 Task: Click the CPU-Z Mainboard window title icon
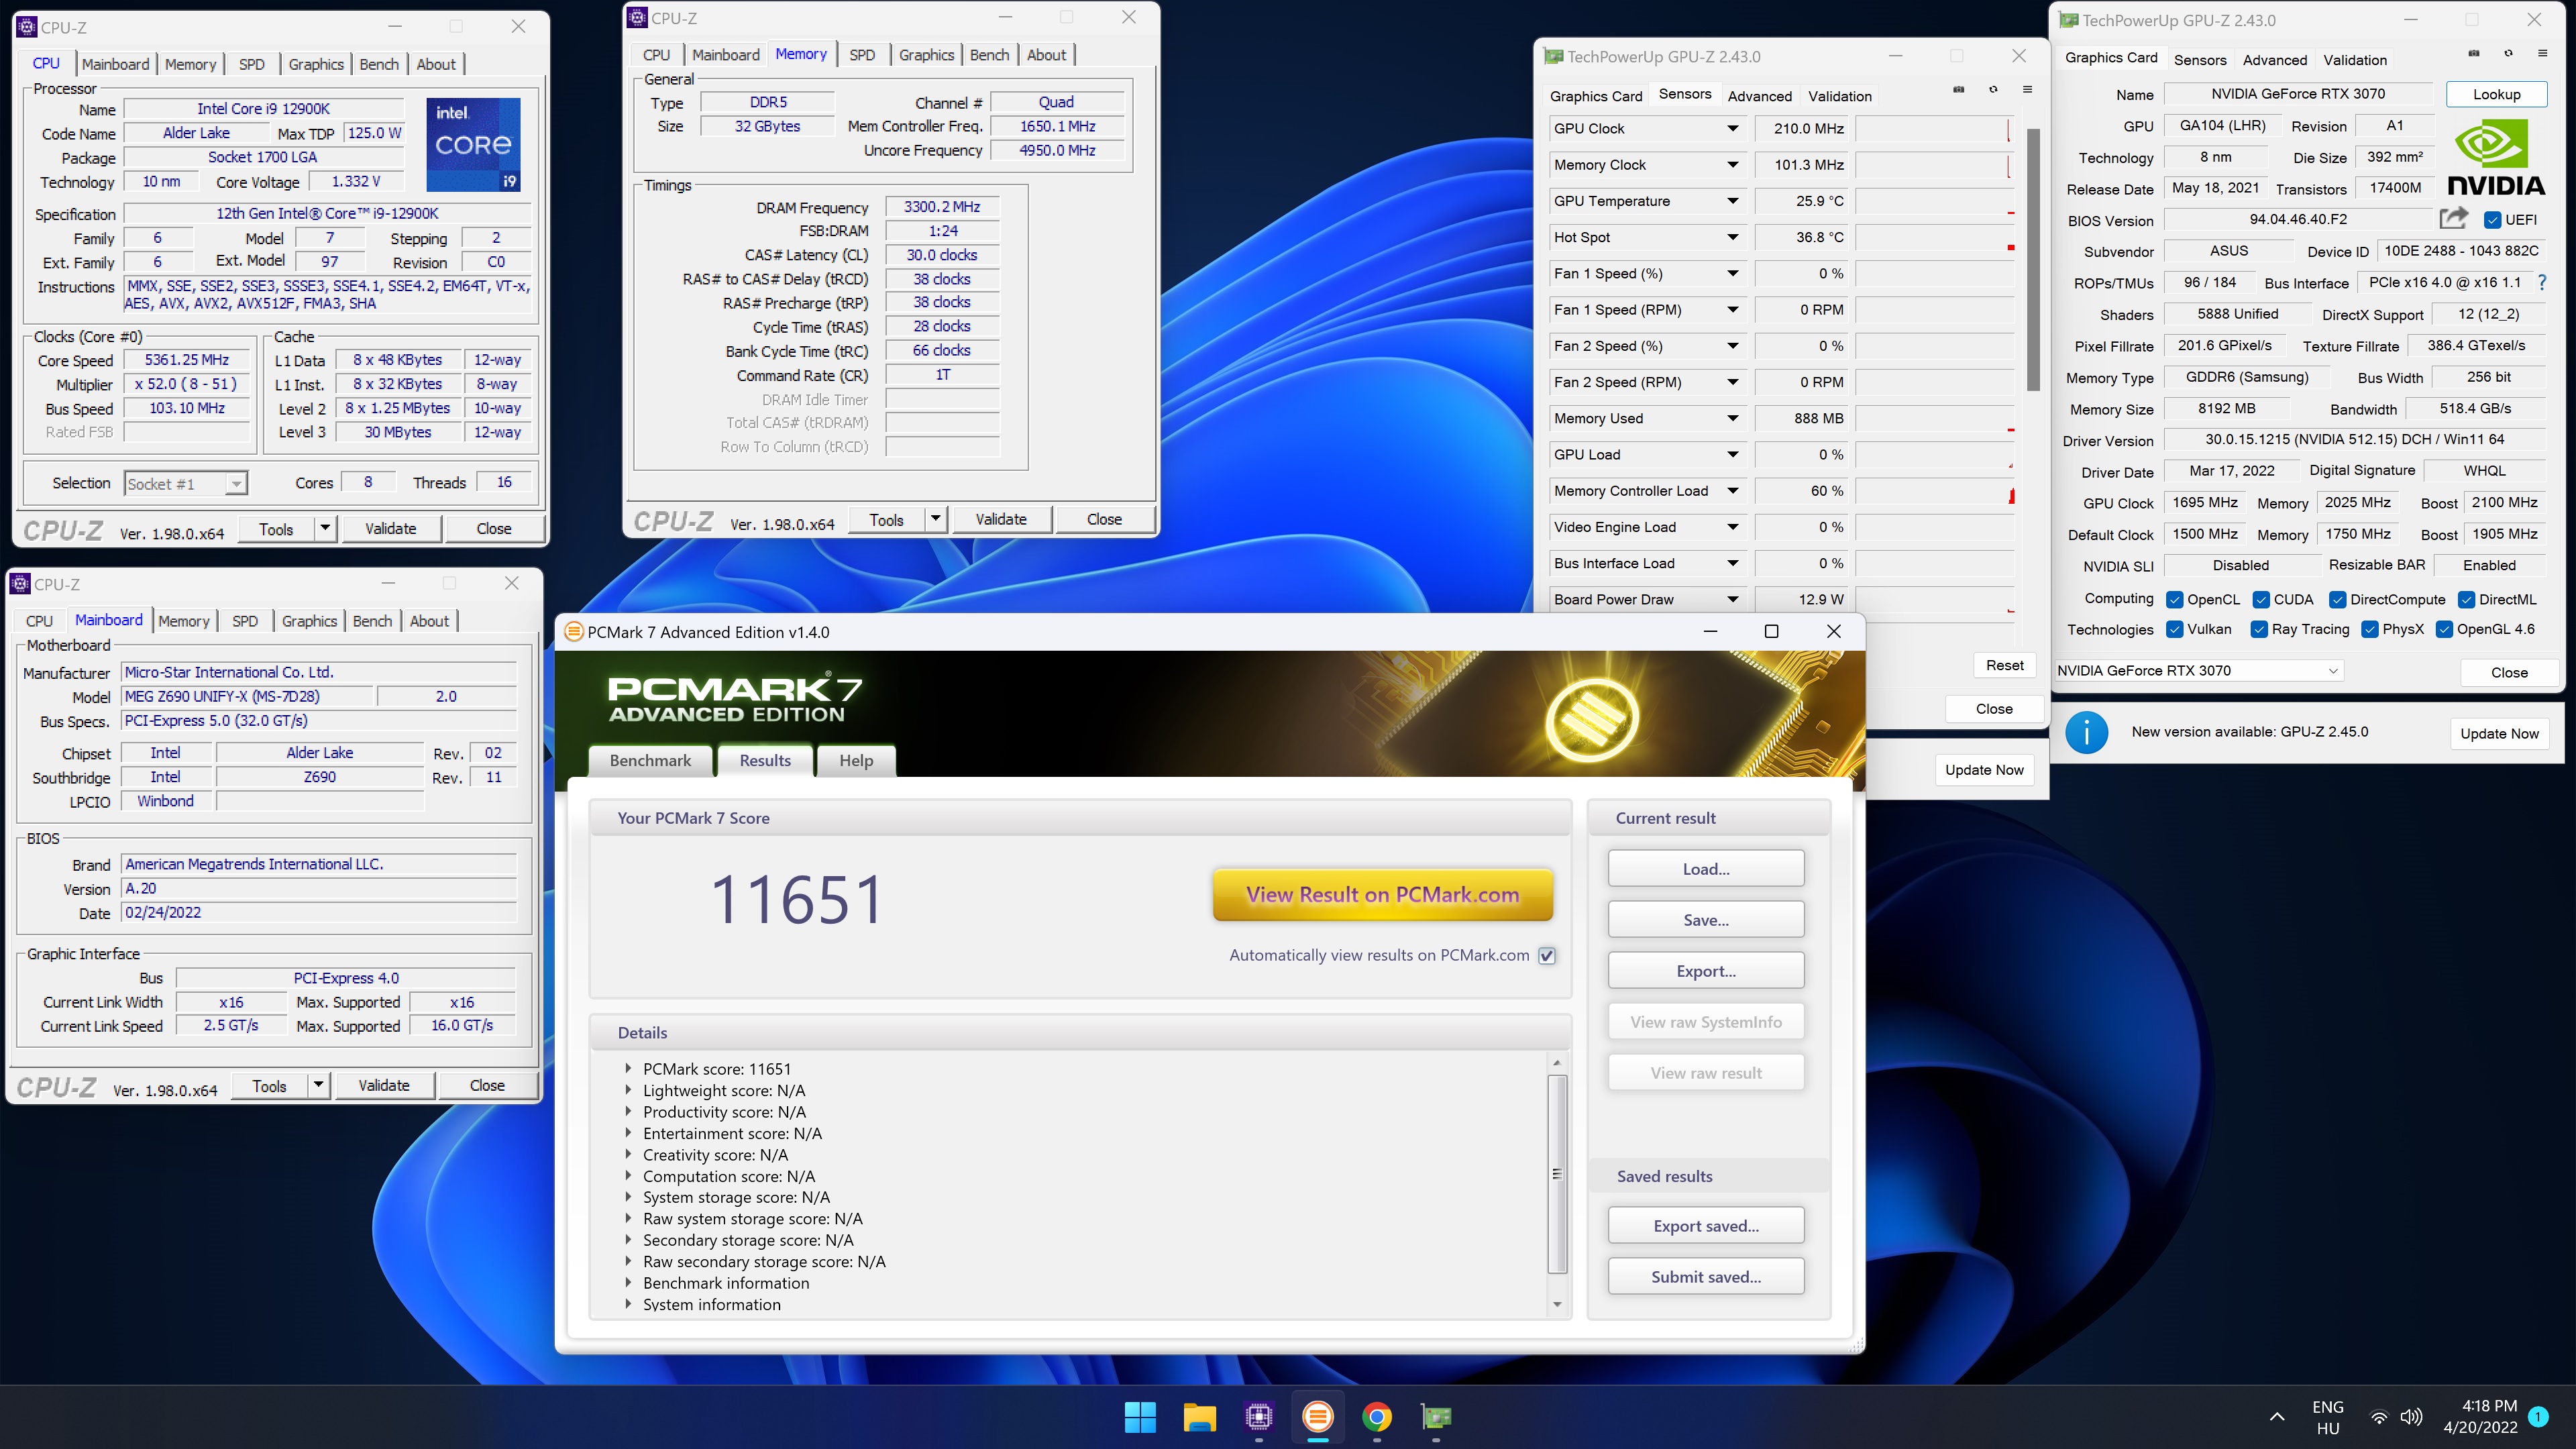tap(20, 584)
